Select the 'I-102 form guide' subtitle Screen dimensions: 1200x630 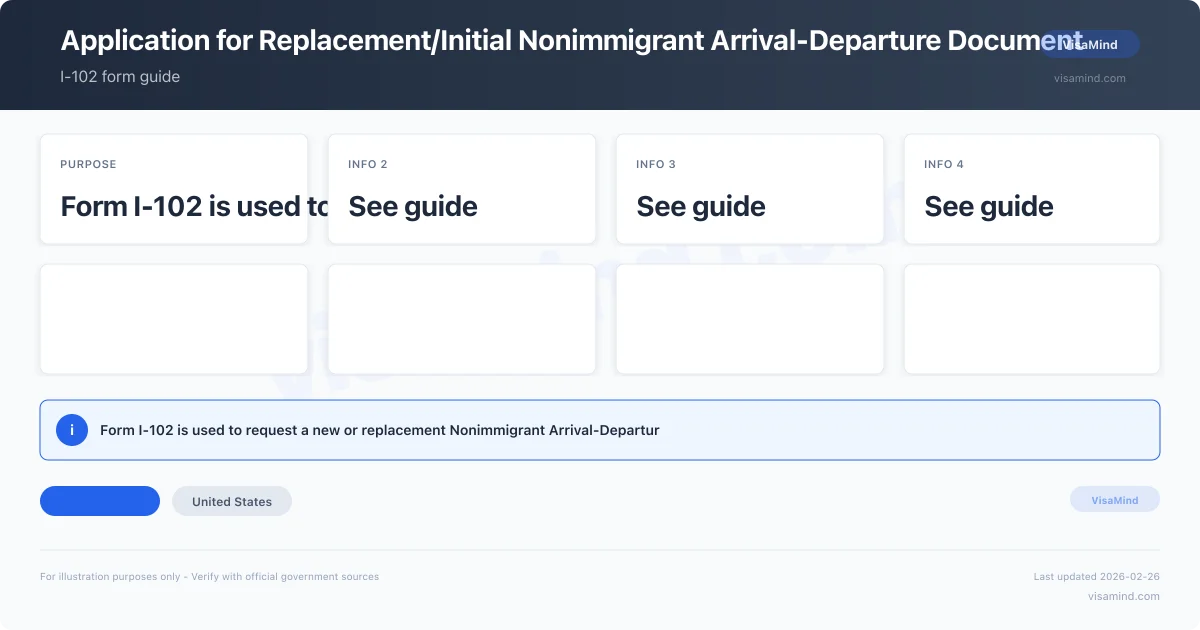point(120,76)
